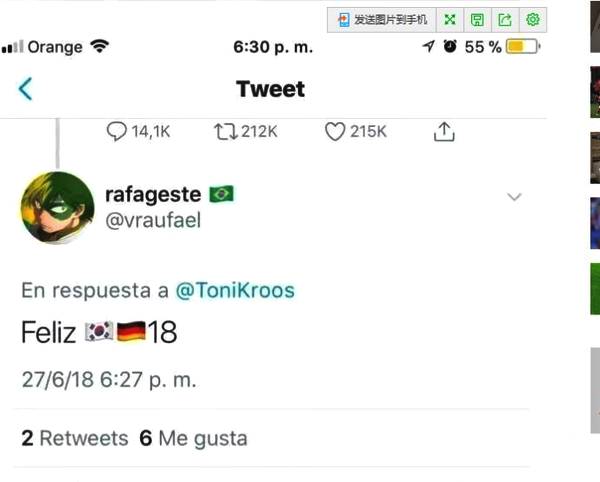The image size is (600, 482).
Task: Click the share/export icon in toolbar
Action: click(x=505, y=19)
